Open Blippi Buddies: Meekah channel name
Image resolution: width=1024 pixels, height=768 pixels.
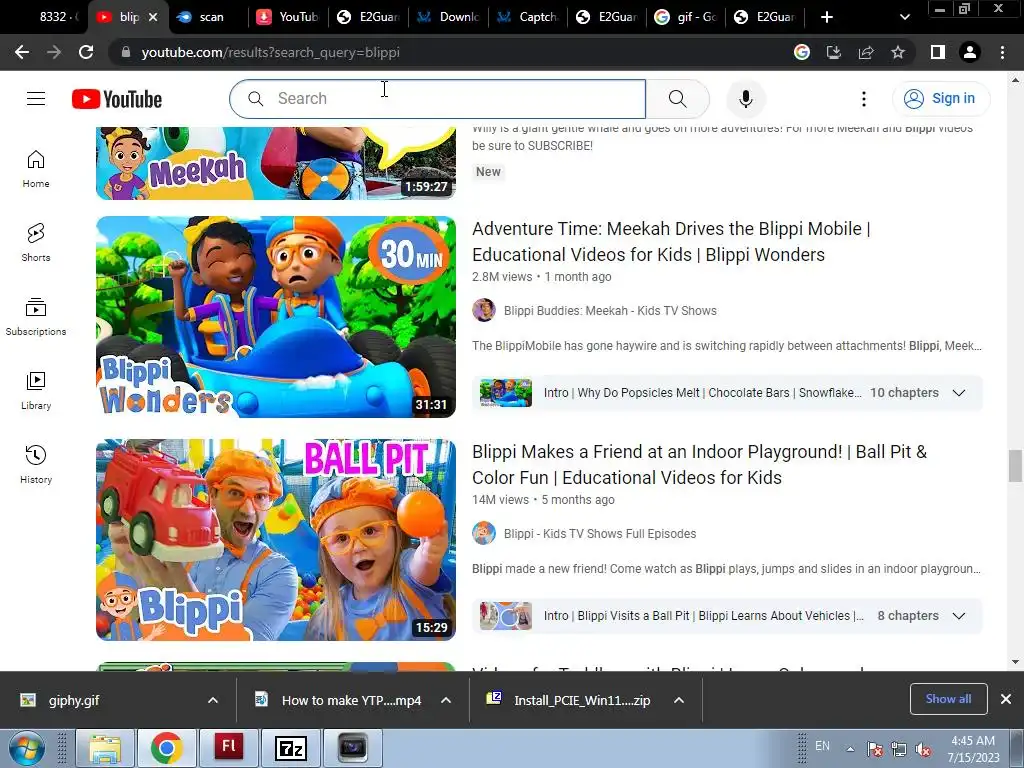(610, 310)
